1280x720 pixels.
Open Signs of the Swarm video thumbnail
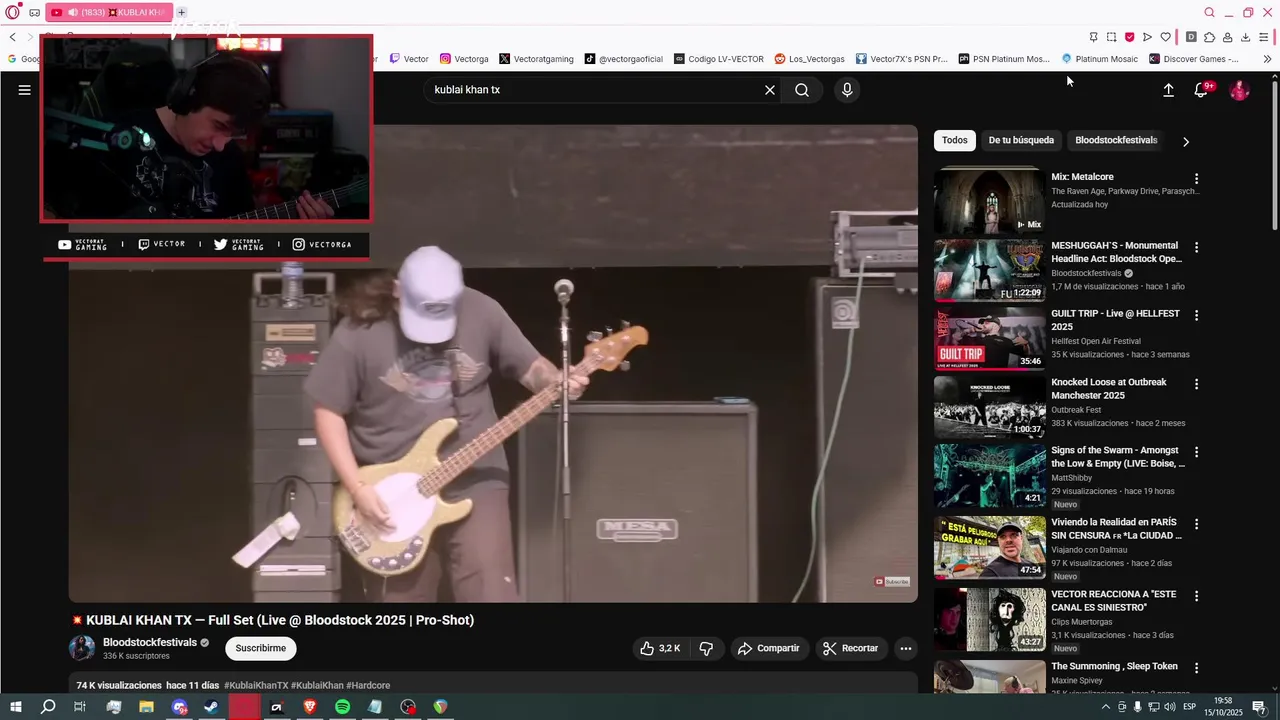[x=990, y=475]
